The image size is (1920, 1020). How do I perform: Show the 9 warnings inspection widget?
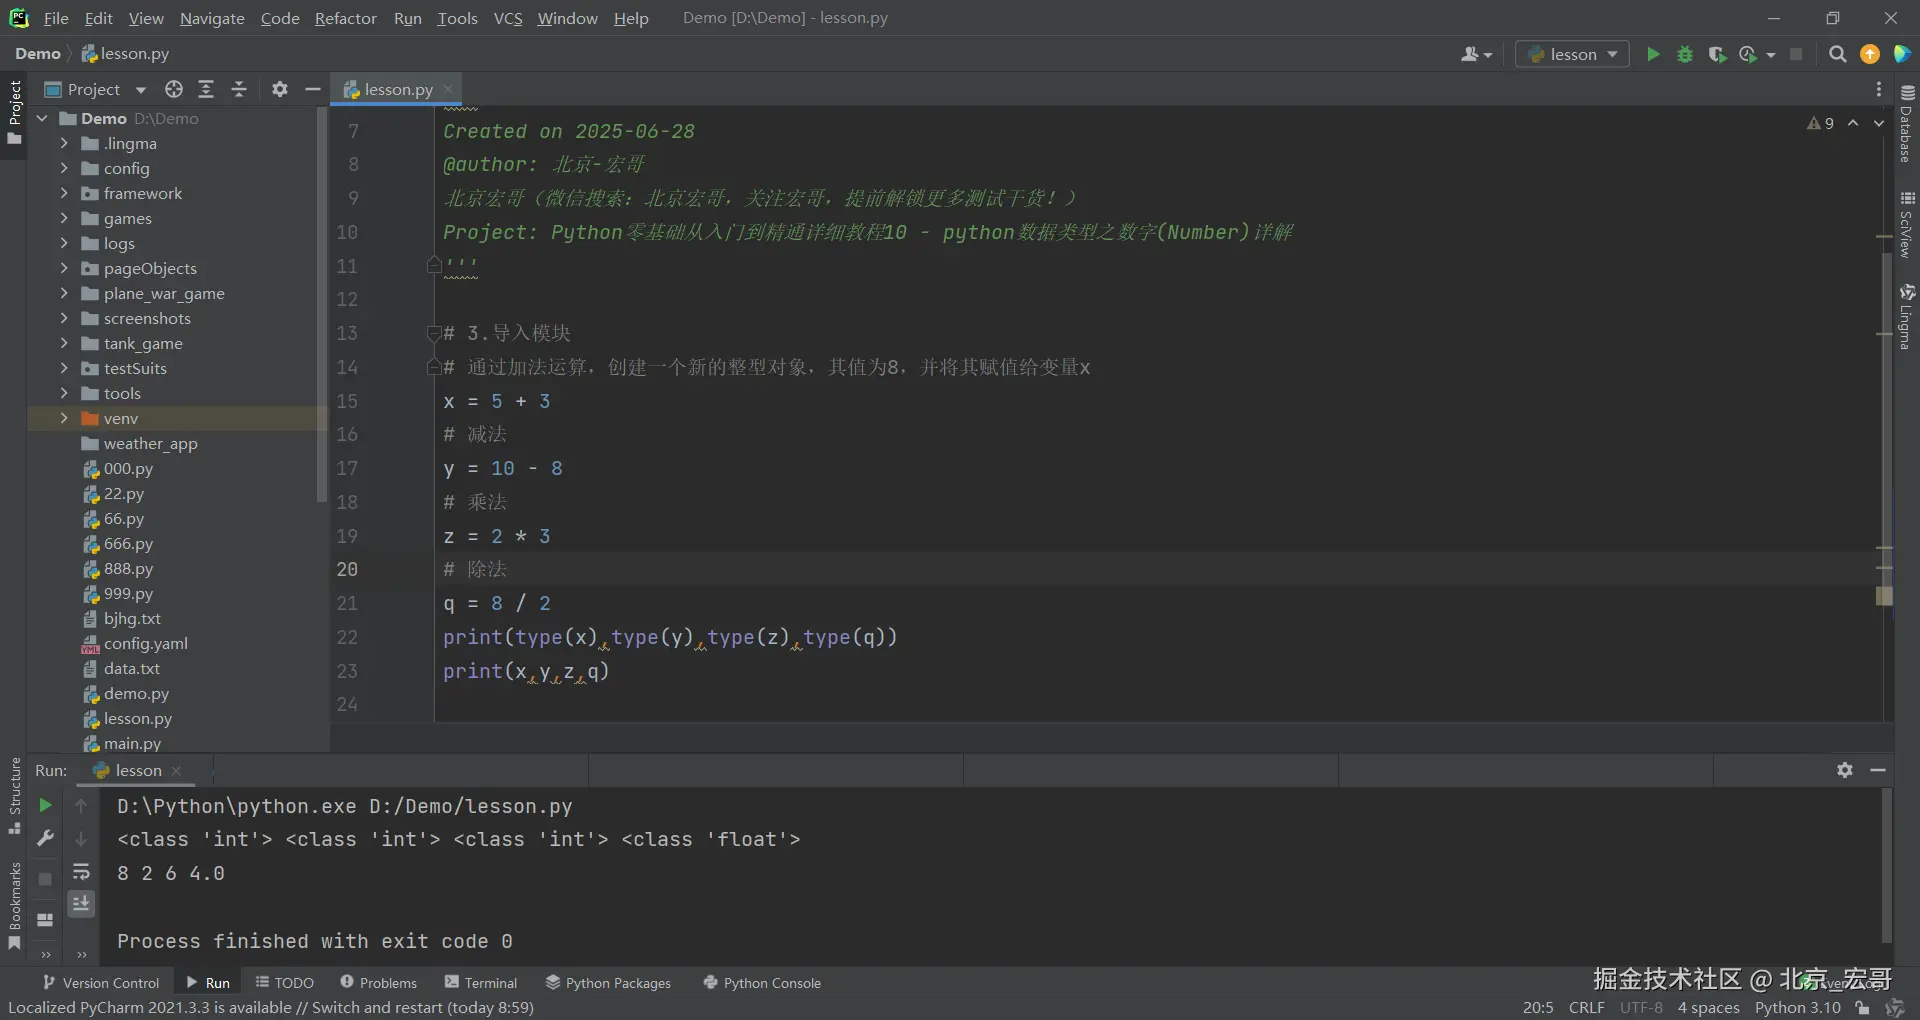coord(1821,123)
